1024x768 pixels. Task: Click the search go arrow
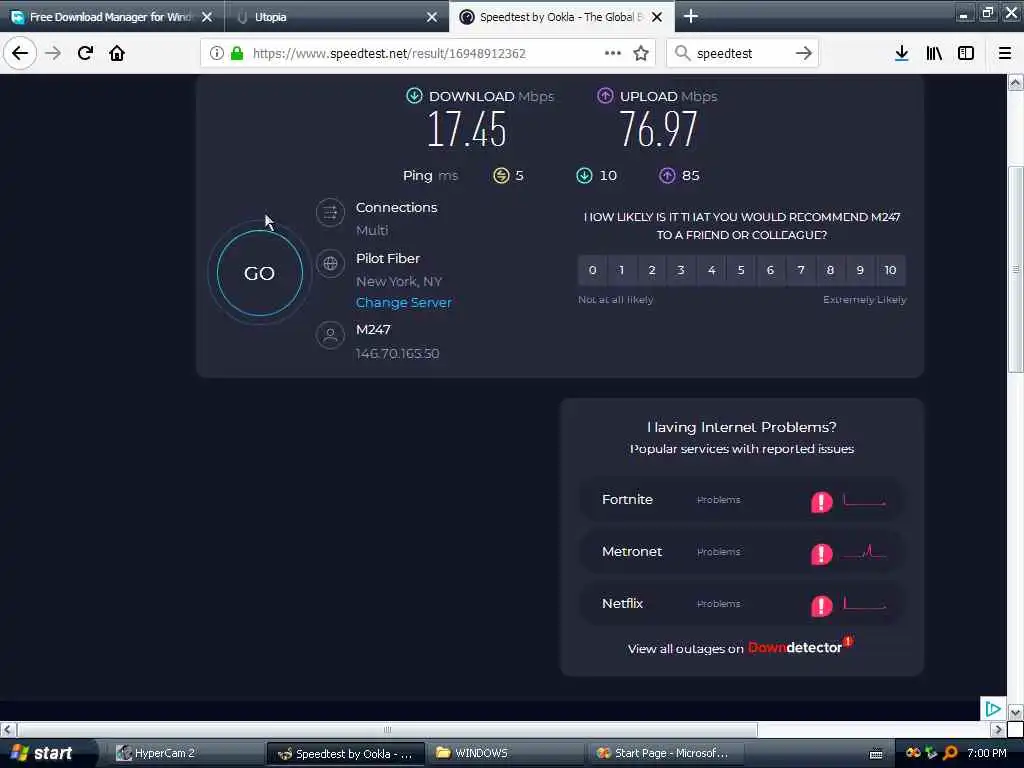[x=804, y=53]
